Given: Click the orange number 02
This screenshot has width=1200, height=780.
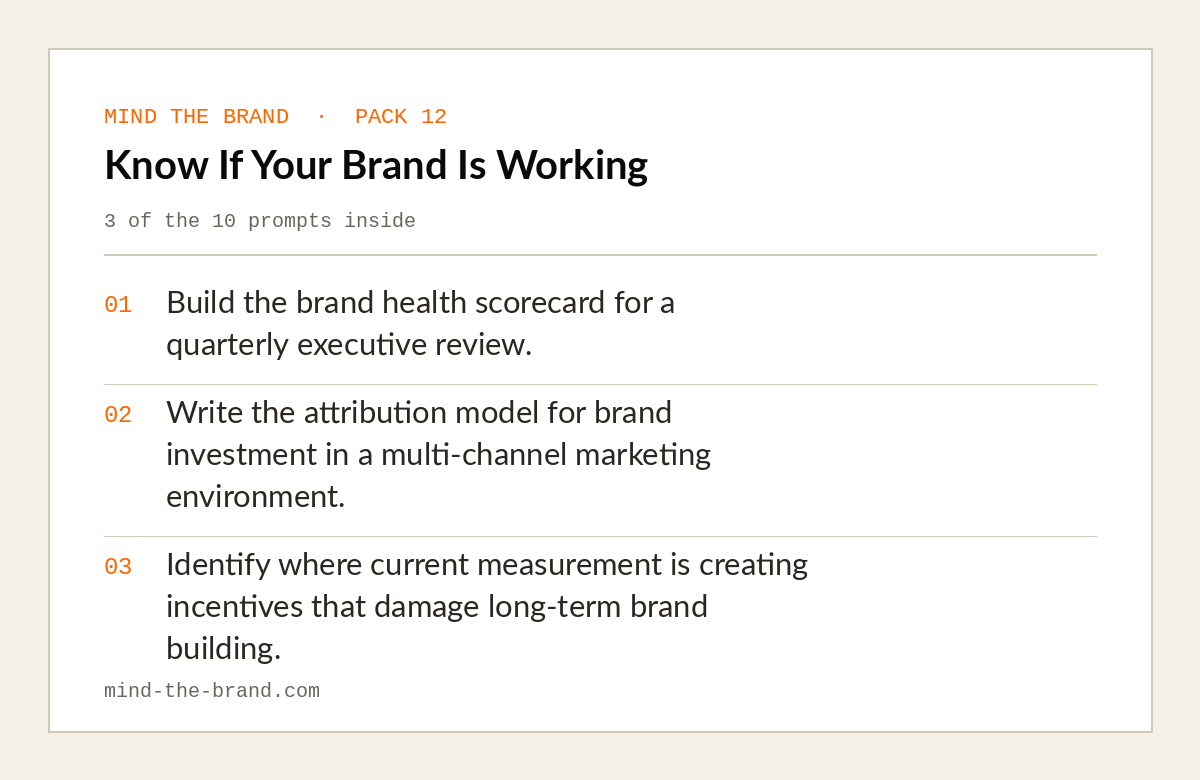Looking at the screenshot, I should pyautogui.click(x=118, y=415).
